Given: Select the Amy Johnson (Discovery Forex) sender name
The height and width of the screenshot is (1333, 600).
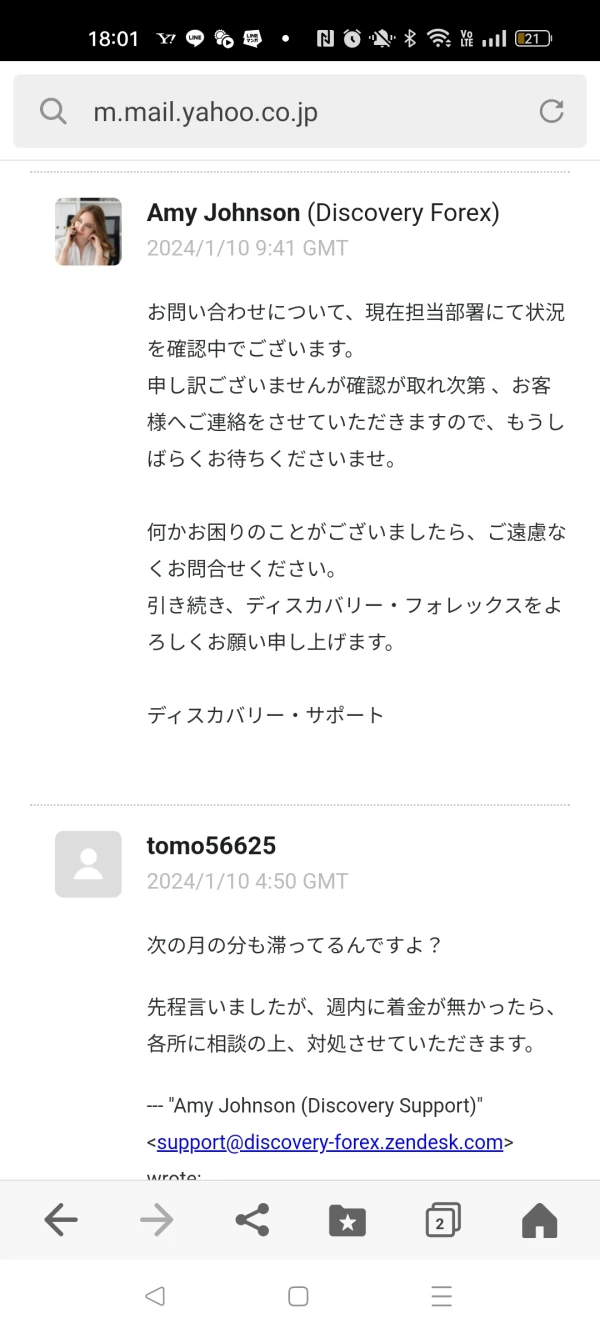Looking at the screenshot, I should [x=322, y=213].
